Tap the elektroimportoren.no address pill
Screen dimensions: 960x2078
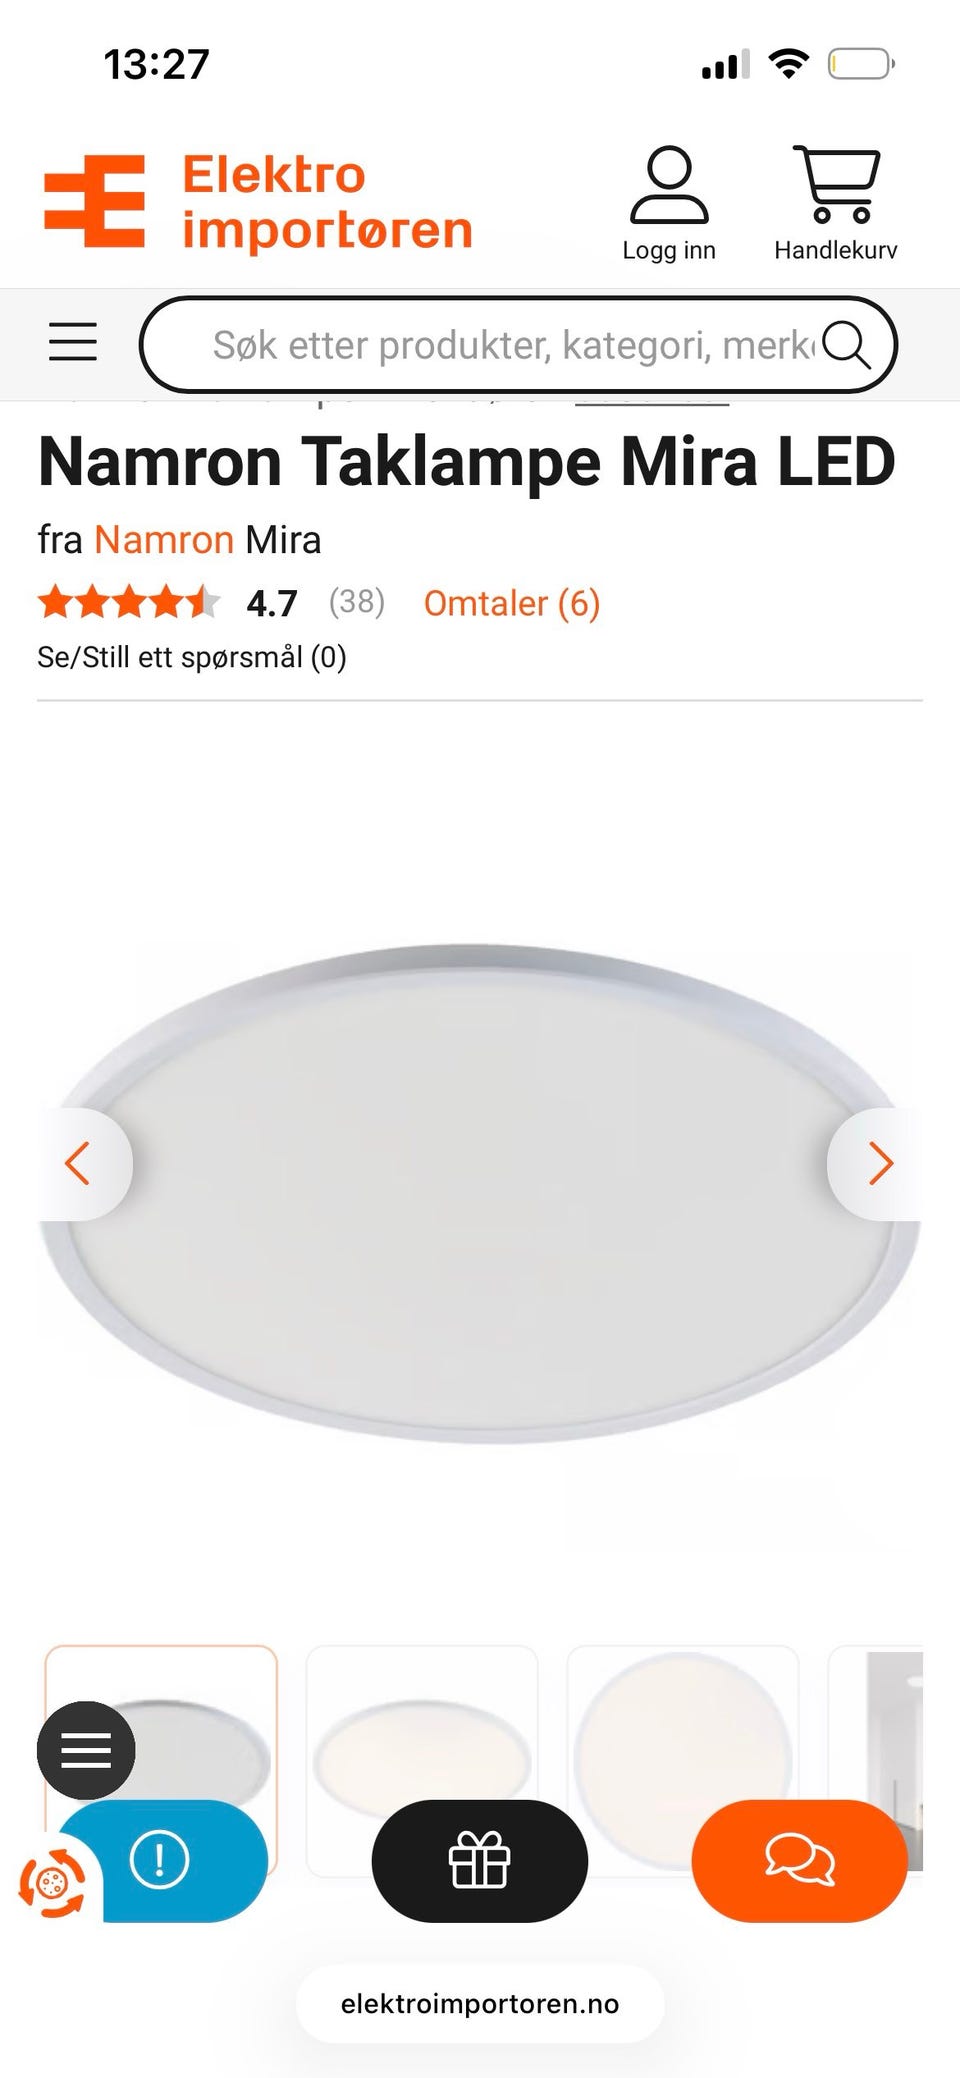[x=480, y=2004]
